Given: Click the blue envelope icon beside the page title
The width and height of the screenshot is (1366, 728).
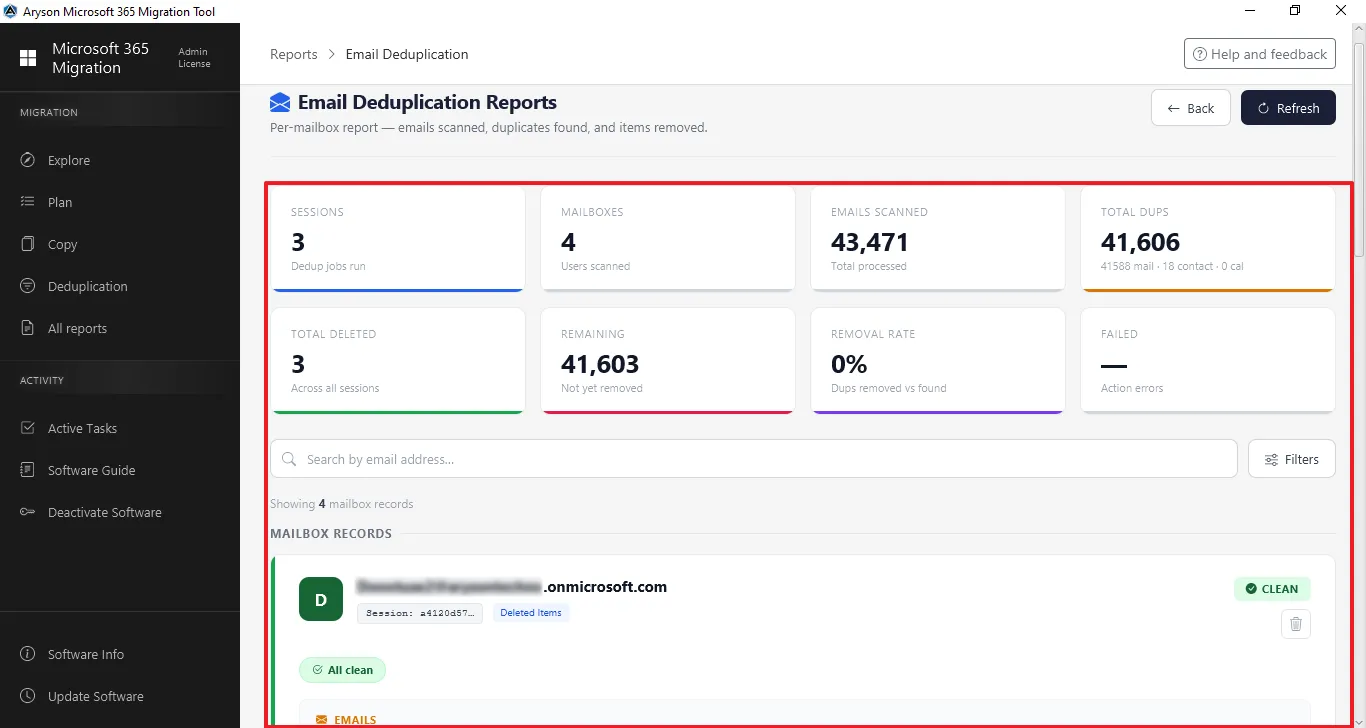Looking at the screenshot, I should 280,102.
